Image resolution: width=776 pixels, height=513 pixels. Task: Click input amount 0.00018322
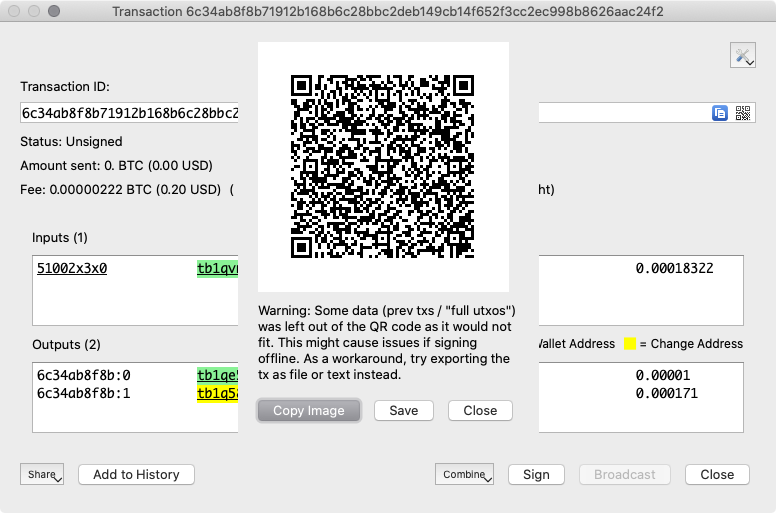[675, 268]
